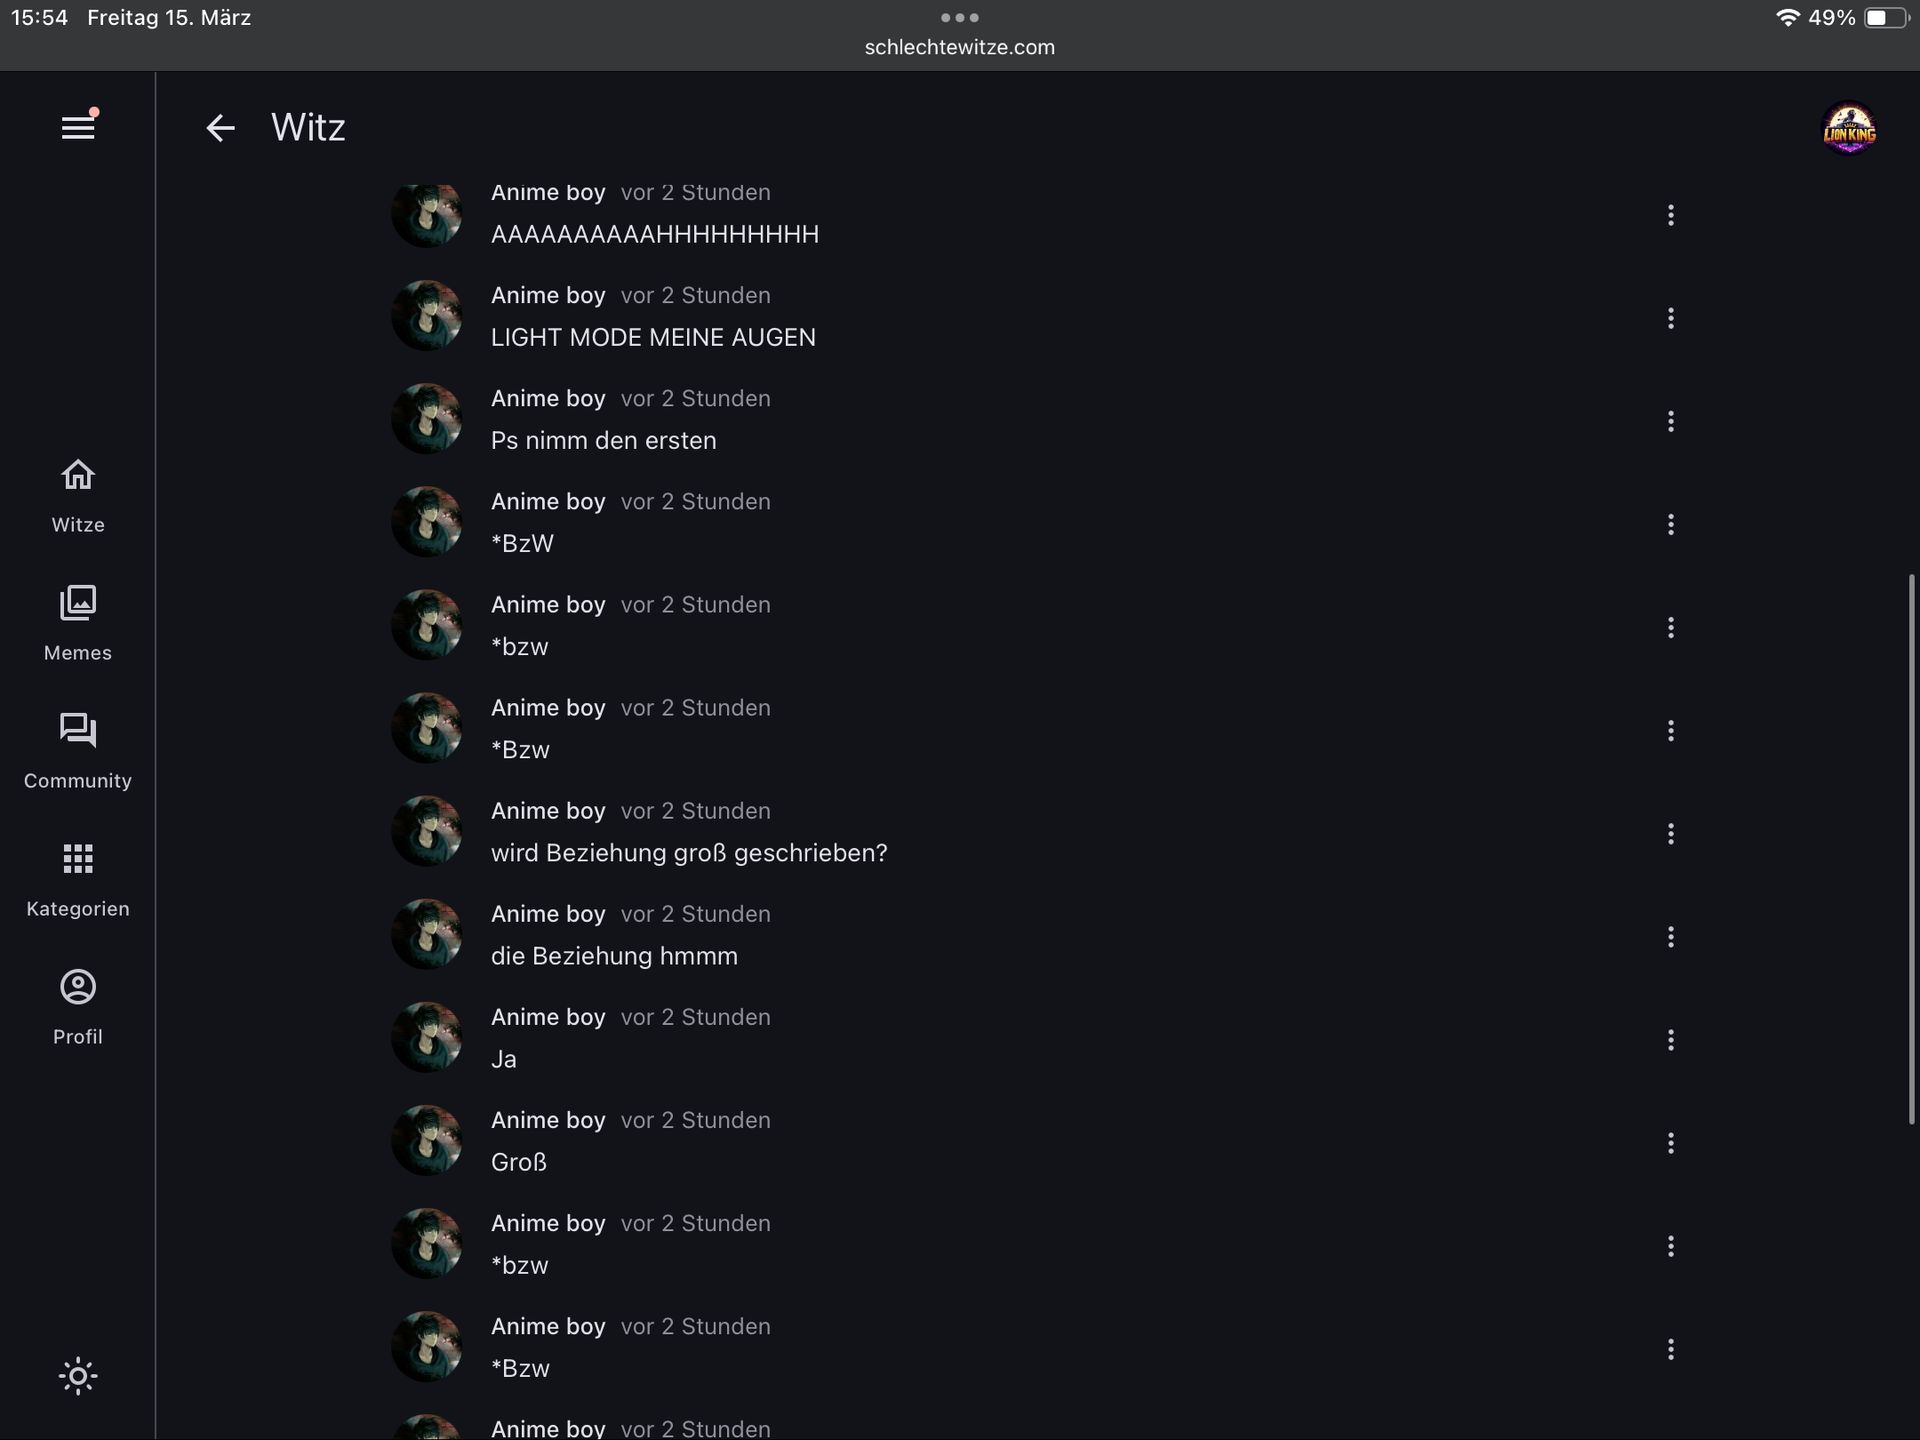Tap the three-dot multitasking control at top

[959, 17]
